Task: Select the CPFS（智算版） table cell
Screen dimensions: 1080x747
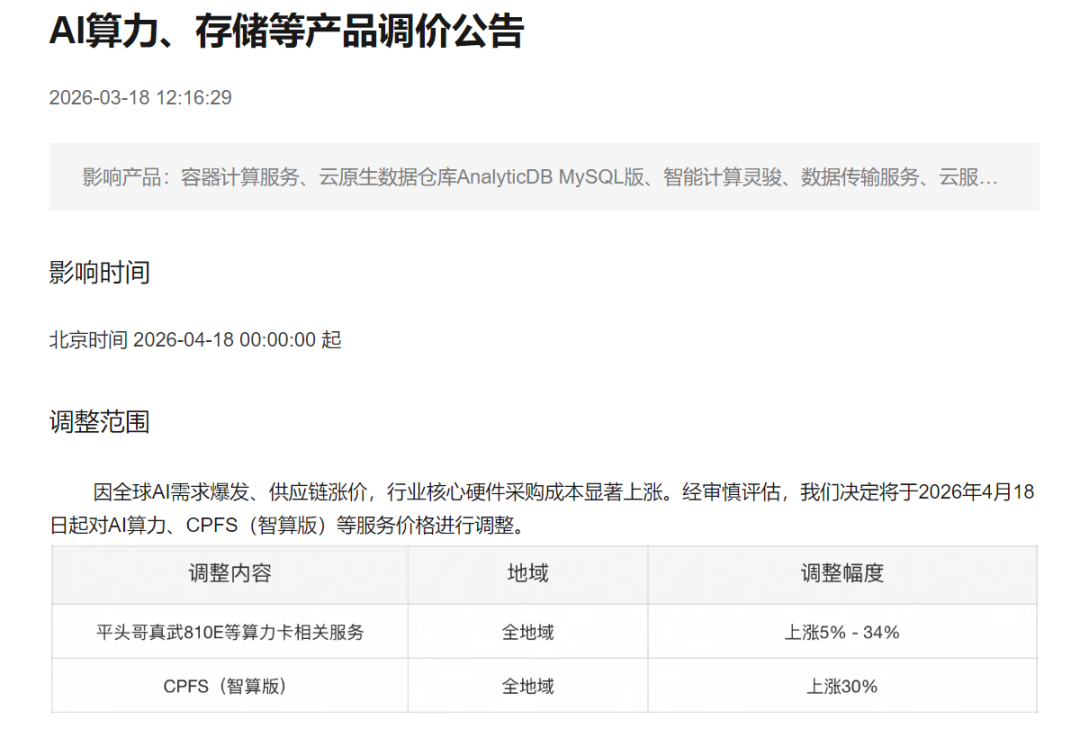Action: (230, 686)
